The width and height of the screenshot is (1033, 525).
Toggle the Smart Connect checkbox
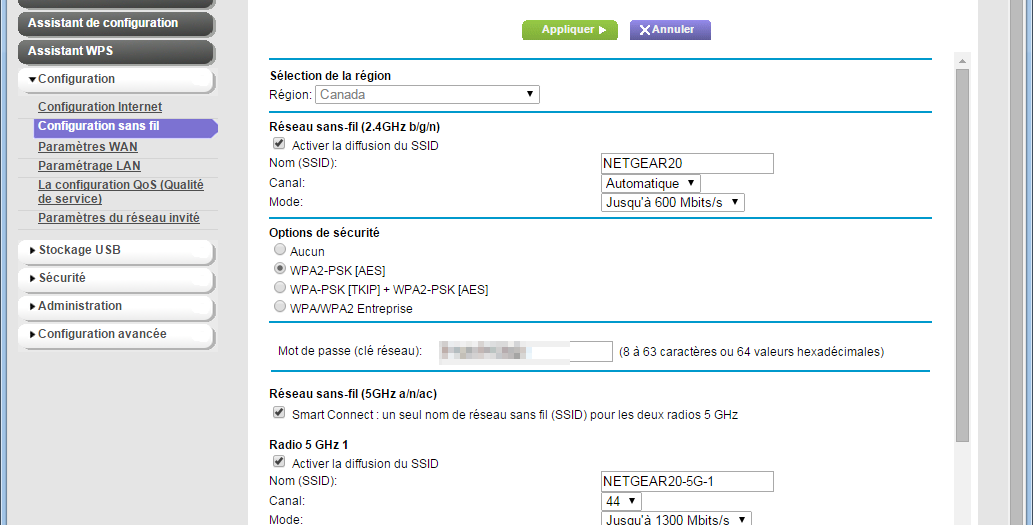(279, 413)
